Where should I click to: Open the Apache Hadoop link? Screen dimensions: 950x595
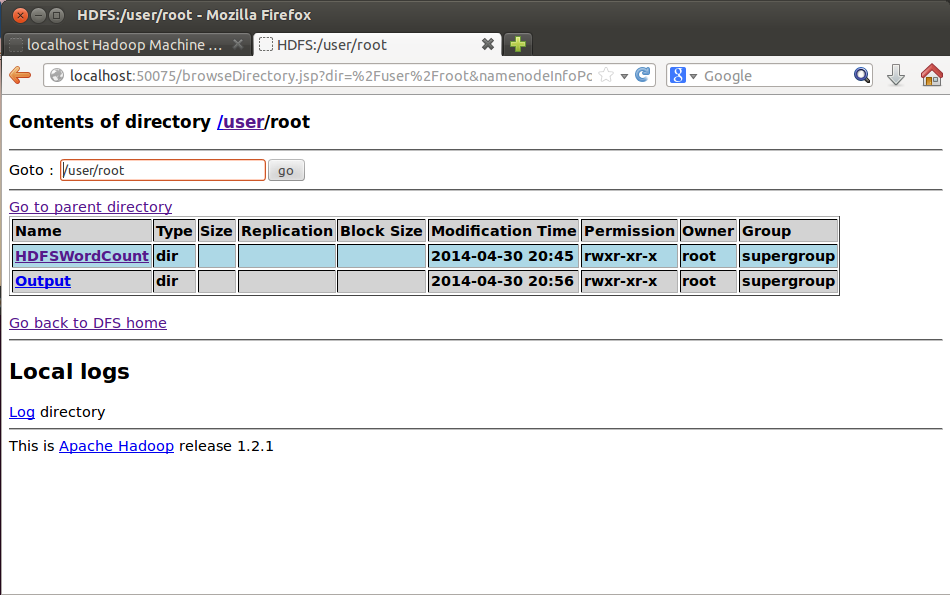tap(116, 446)
